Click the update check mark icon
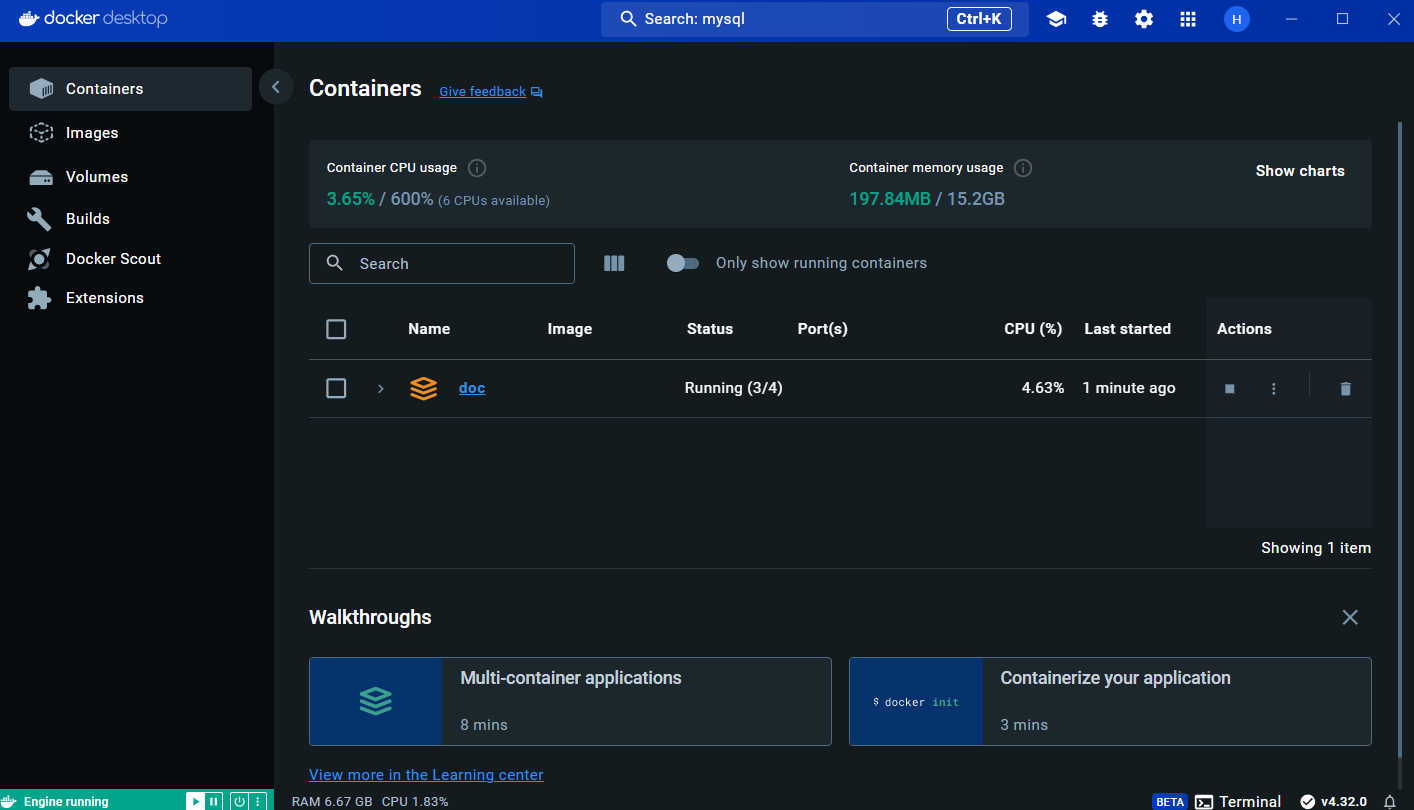 coord(1307,801)
